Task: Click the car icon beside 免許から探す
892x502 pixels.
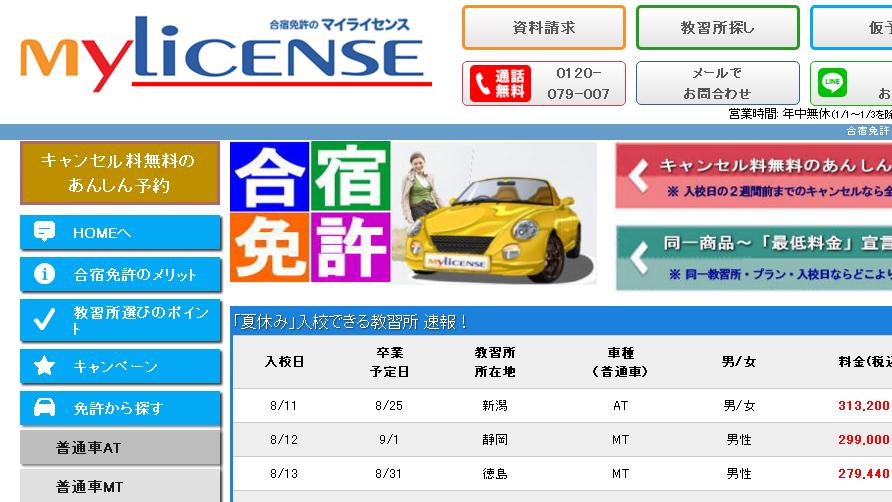Action: point(44,408)
